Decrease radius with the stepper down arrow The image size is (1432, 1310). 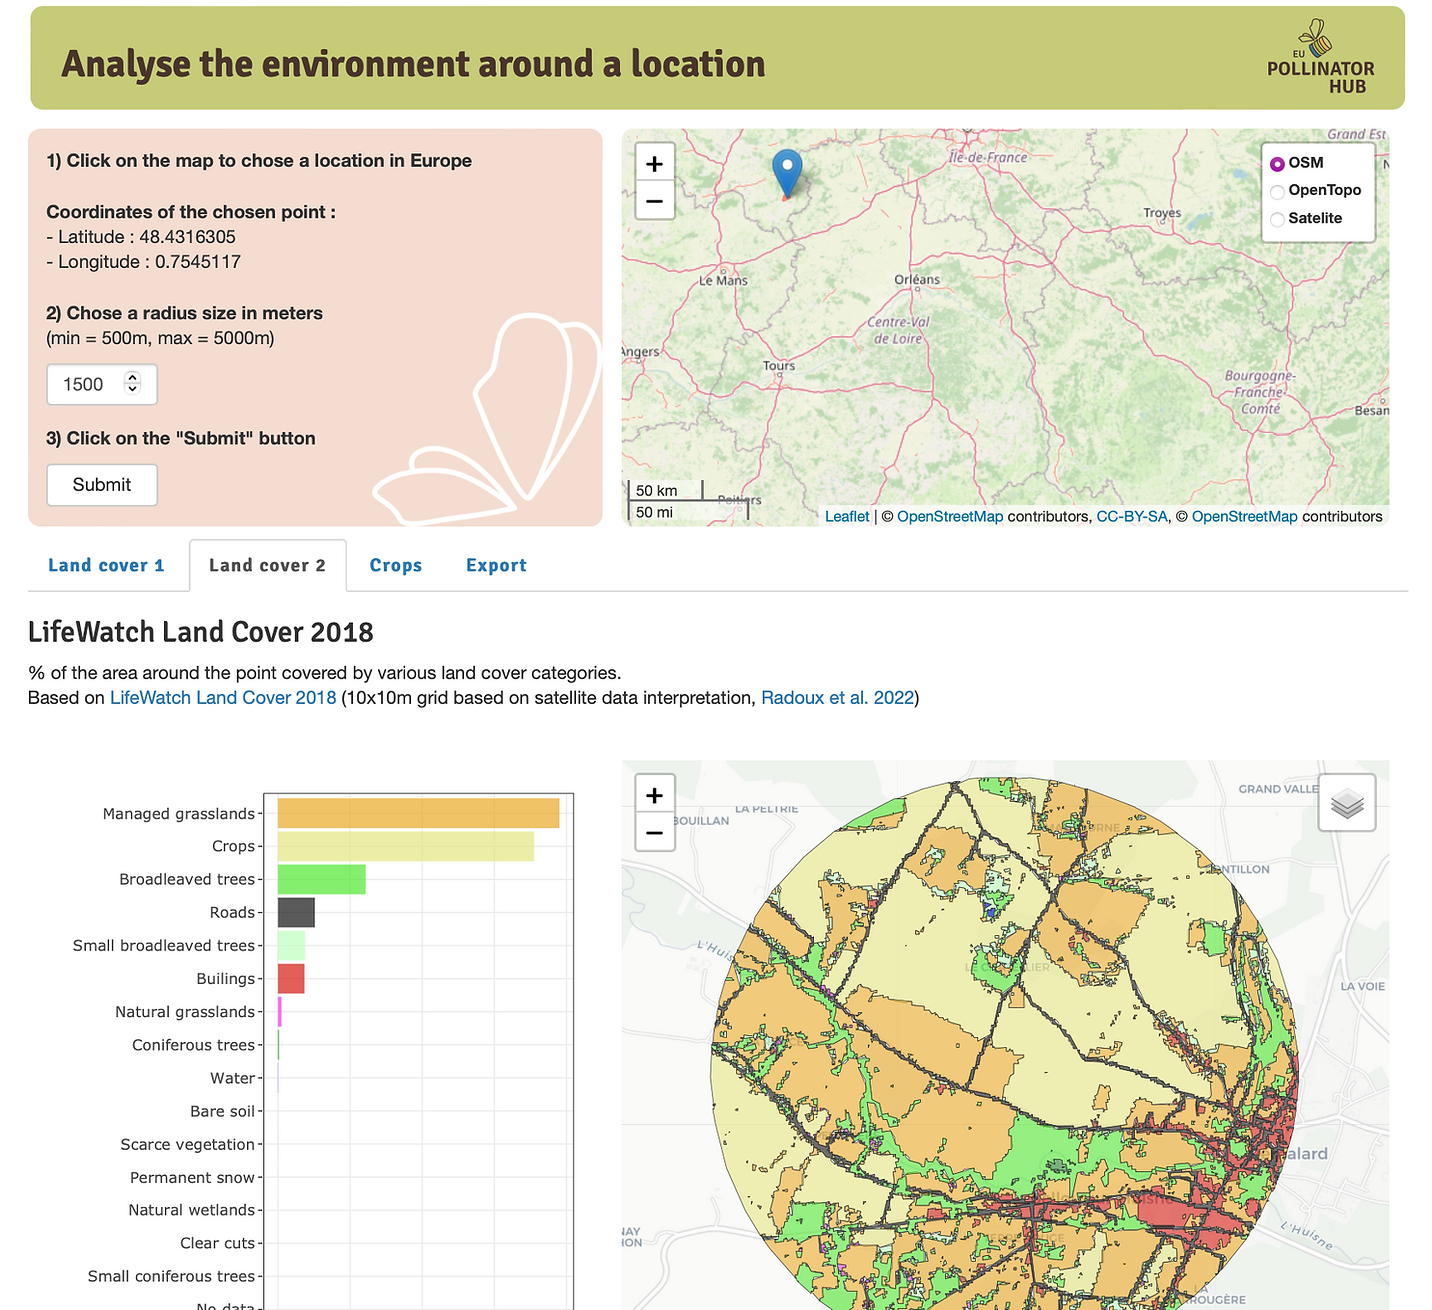(x=133, y=389)
